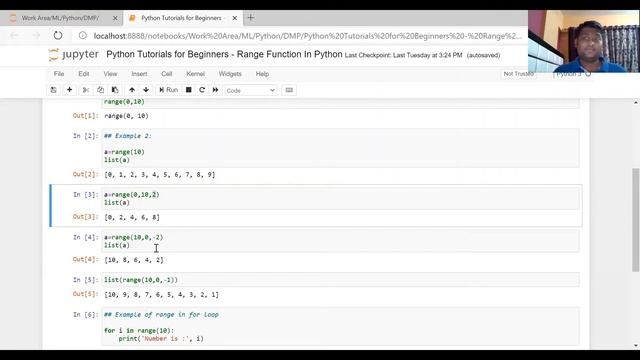Viewport: 640px width, 360px height.
Task: Click the Last Checkpoint status text
Action: (403, 55)
